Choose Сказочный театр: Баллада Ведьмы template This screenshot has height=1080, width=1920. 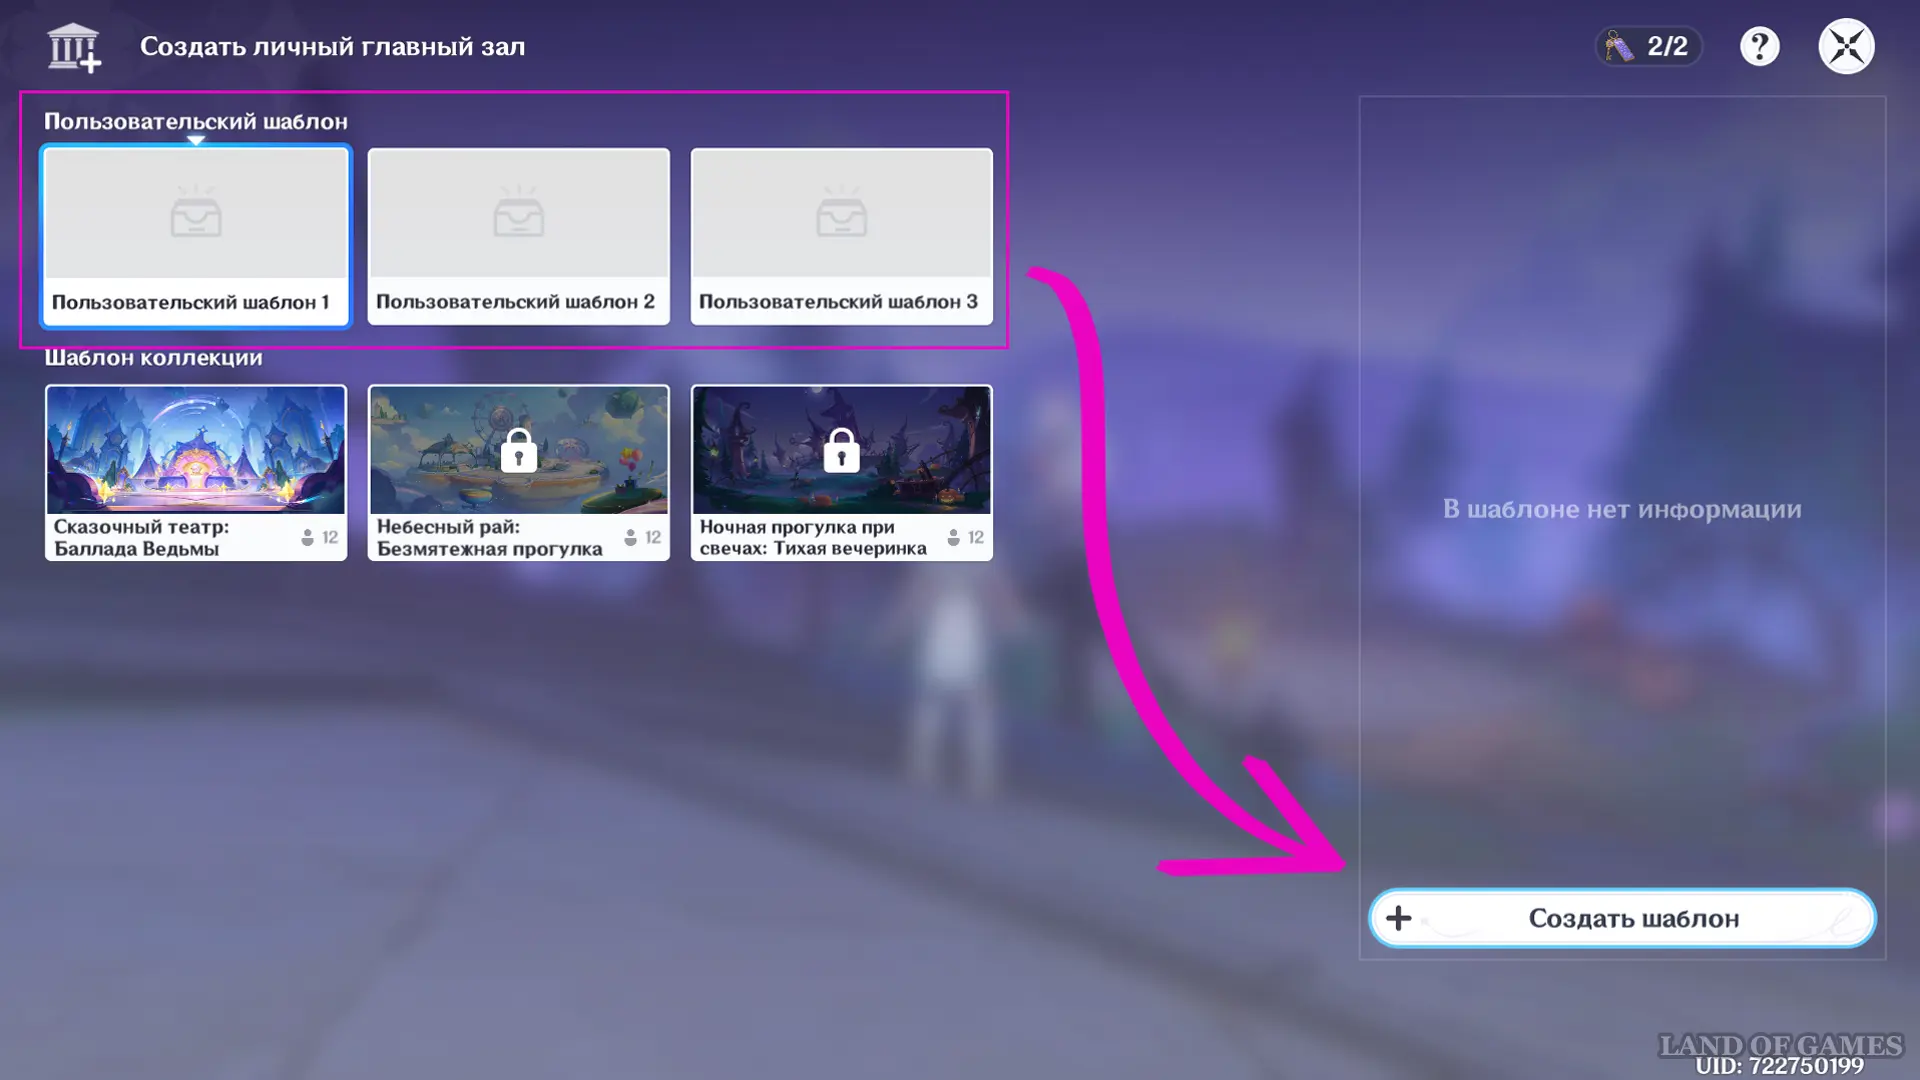196,472
